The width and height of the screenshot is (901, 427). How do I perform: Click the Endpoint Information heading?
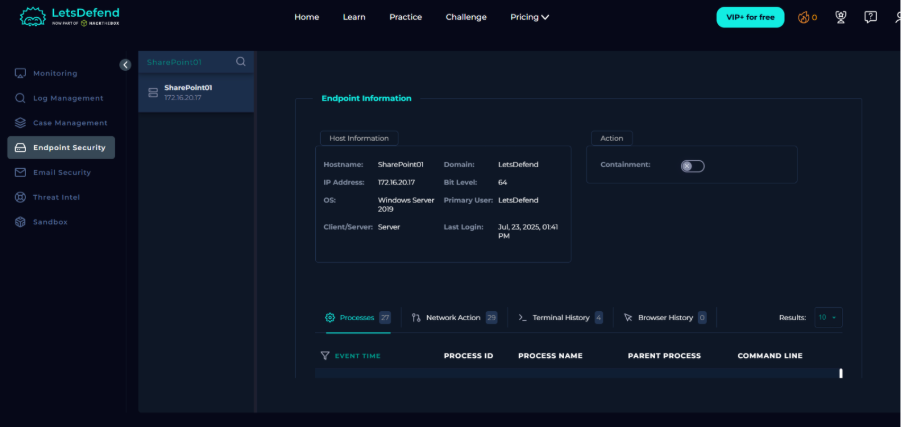(366, 98)
